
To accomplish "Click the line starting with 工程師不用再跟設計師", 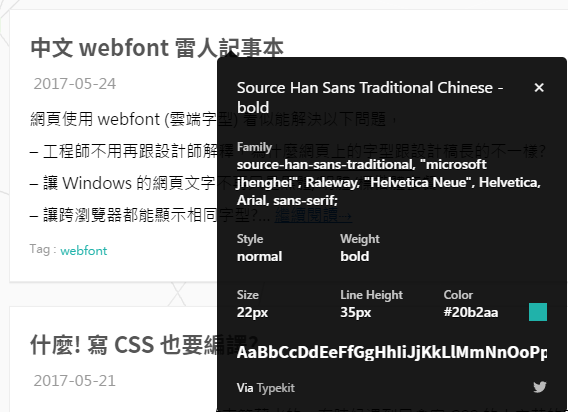I will (287, 151).
